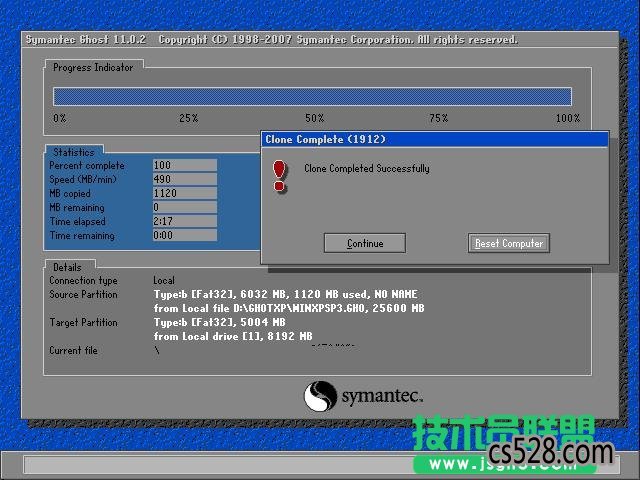Select the MB copied value 1120
This screenshot has width=640, height=480.
pyautogui.click(x=184, y=193)
